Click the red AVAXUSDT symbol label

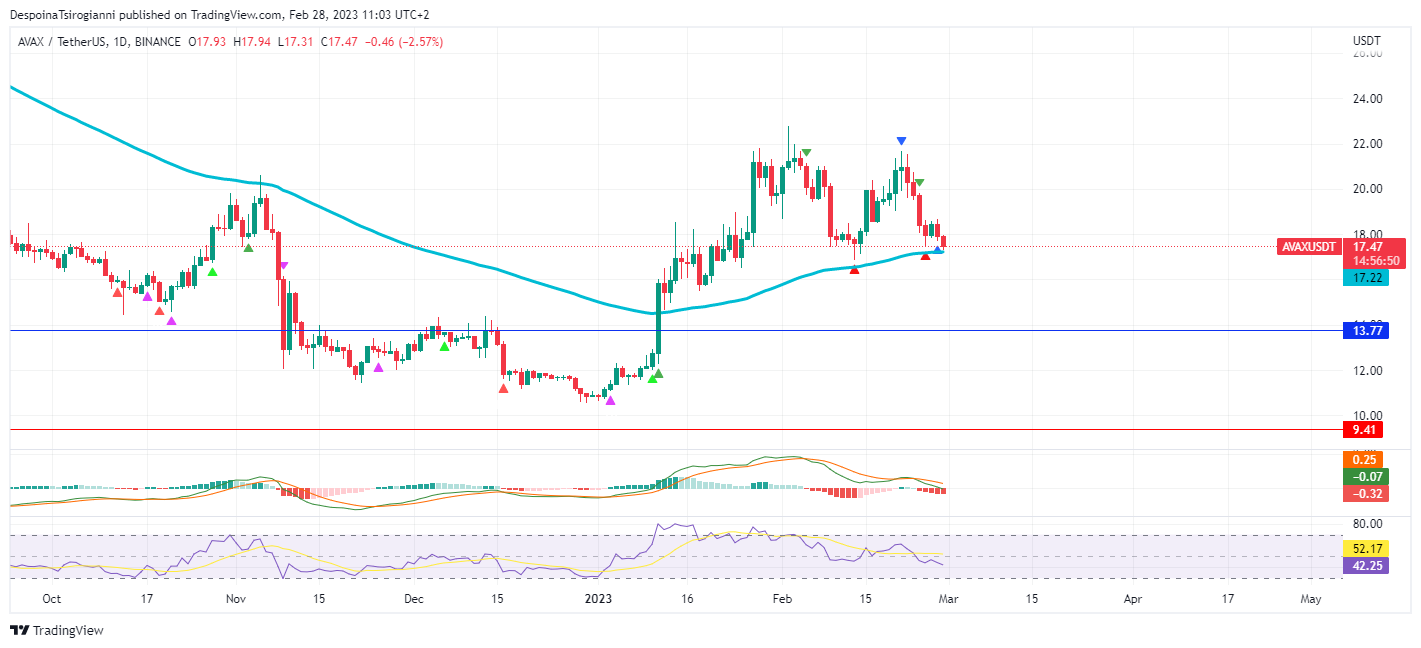pos(1309,246)
